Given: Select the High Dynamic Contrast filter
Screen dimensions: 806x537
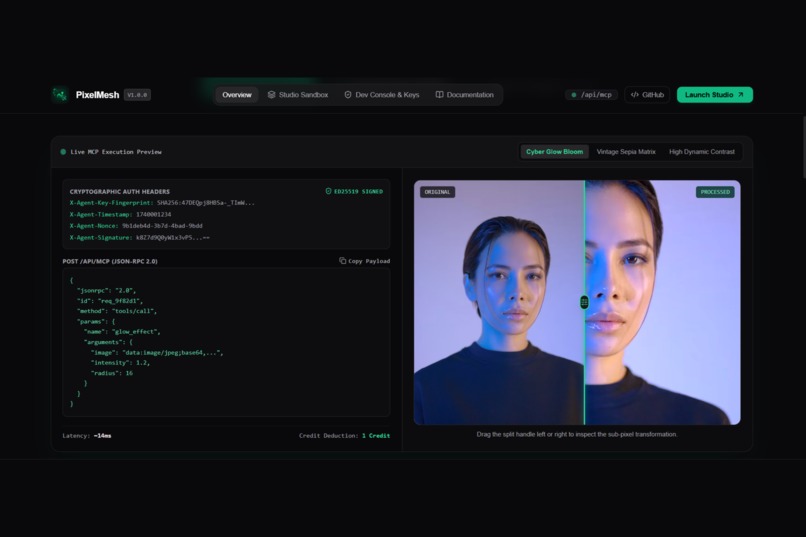Looking at the screenshot, I should click(702, 152).
